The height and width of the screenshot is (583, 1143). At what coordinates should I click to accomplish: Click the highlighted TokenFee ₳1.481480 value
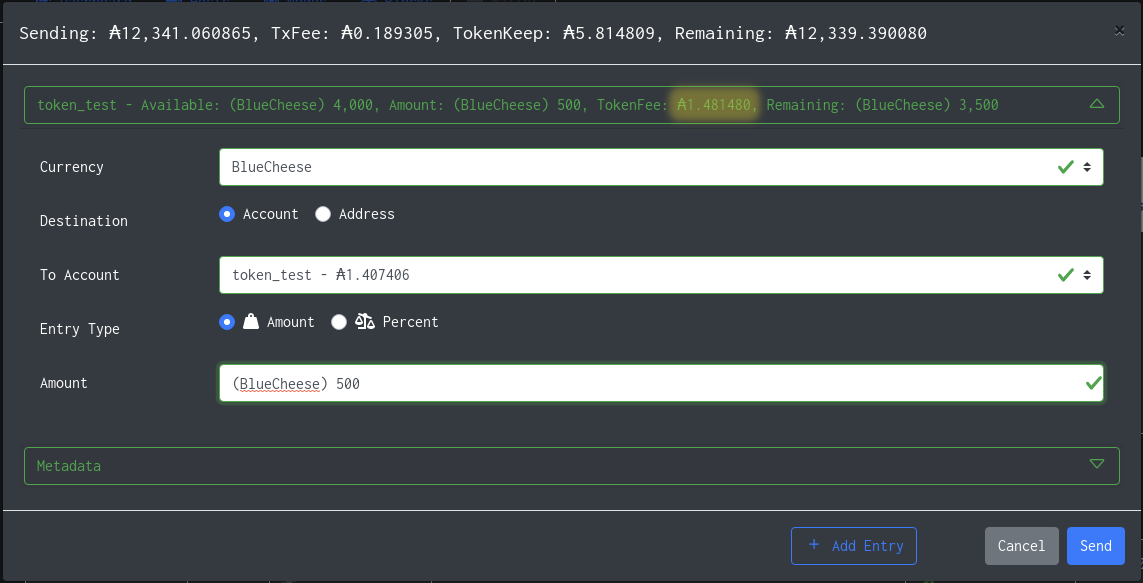click(x=714, y=105)
